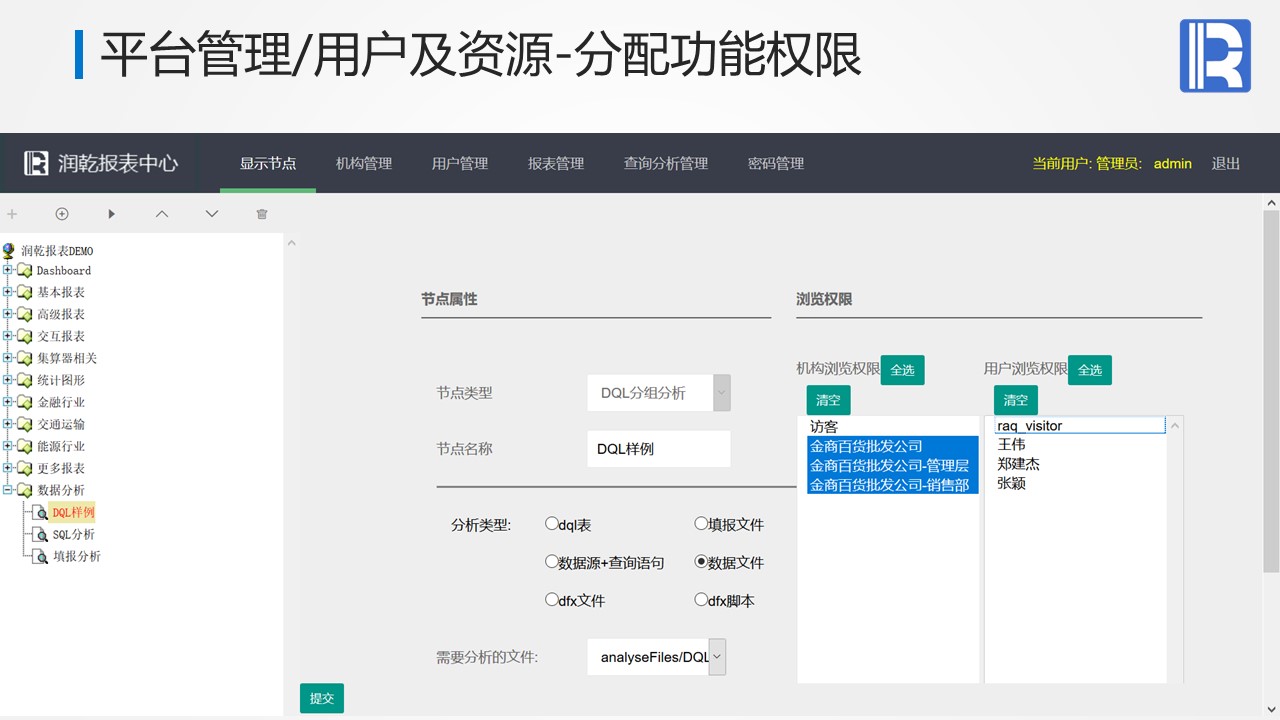Switch to the 用户管理 tab
The image size is (1280, 720).
(x=460, y=164)
